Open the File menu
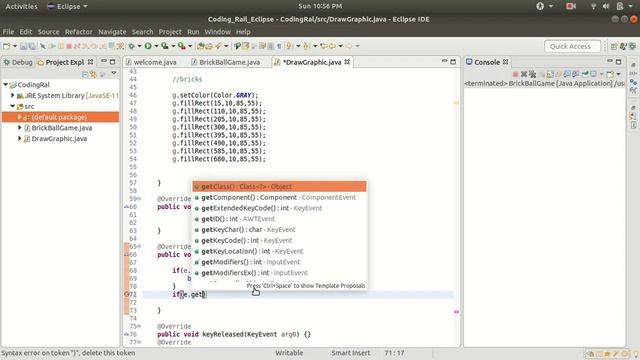 (x=8, y=31)
